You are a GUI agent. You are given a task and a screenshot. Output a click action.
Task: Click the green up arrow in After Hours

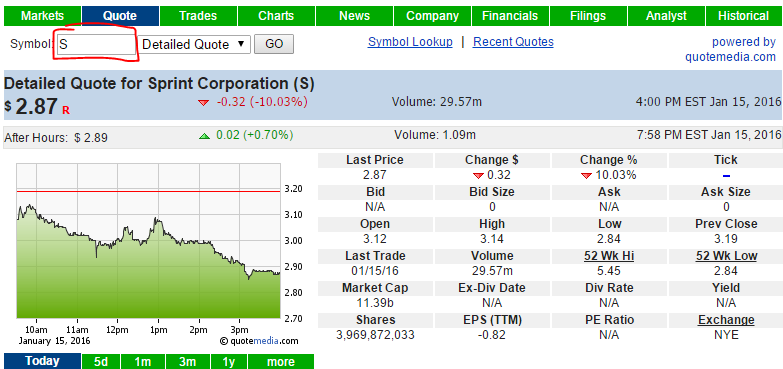coord(204,136)
